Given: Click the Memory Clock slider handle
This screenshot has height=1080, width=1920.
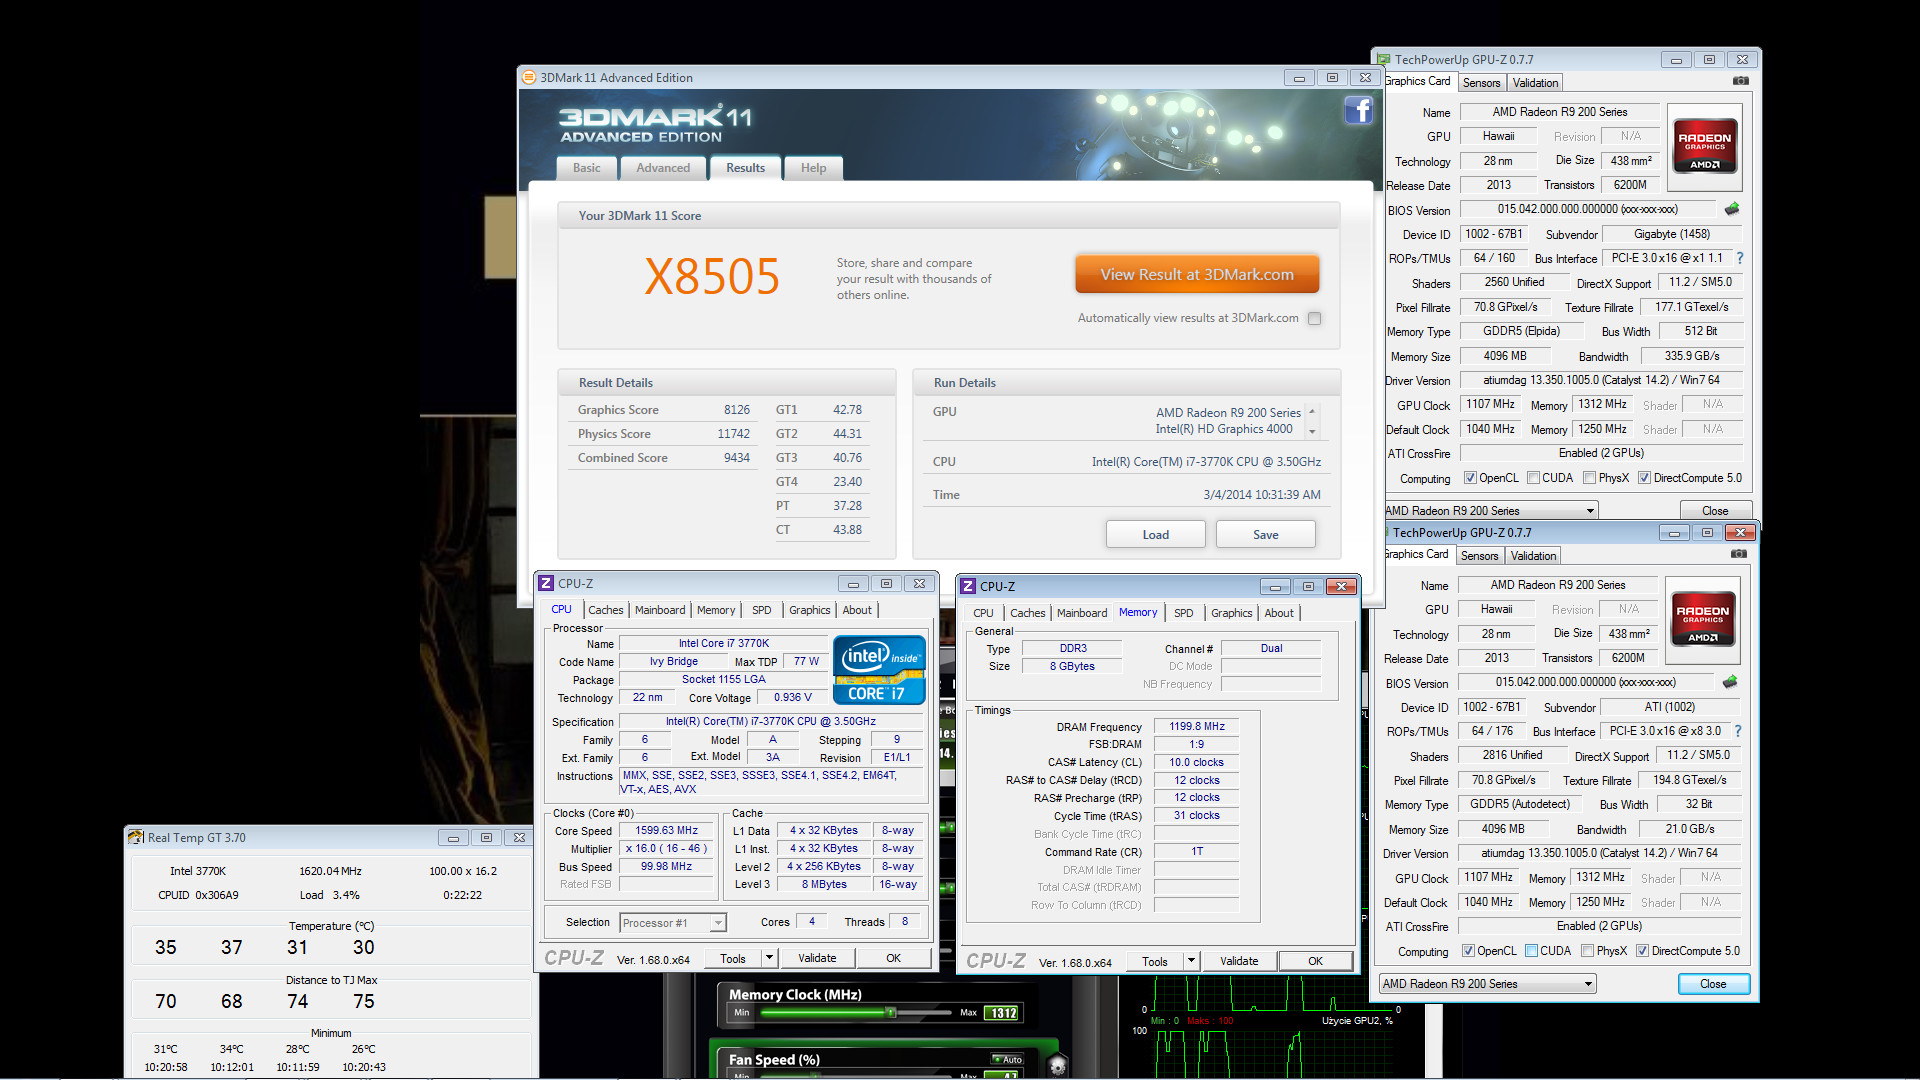Looking at the screenshot, I should [890, 1013].
